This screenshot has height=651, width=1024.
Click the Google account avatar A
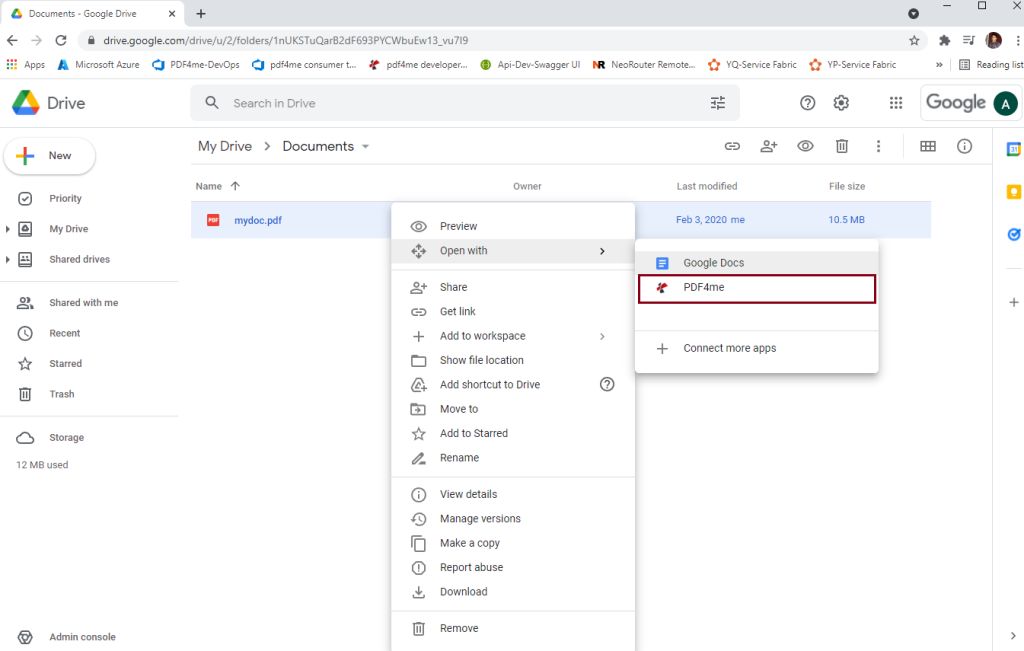1006,103
